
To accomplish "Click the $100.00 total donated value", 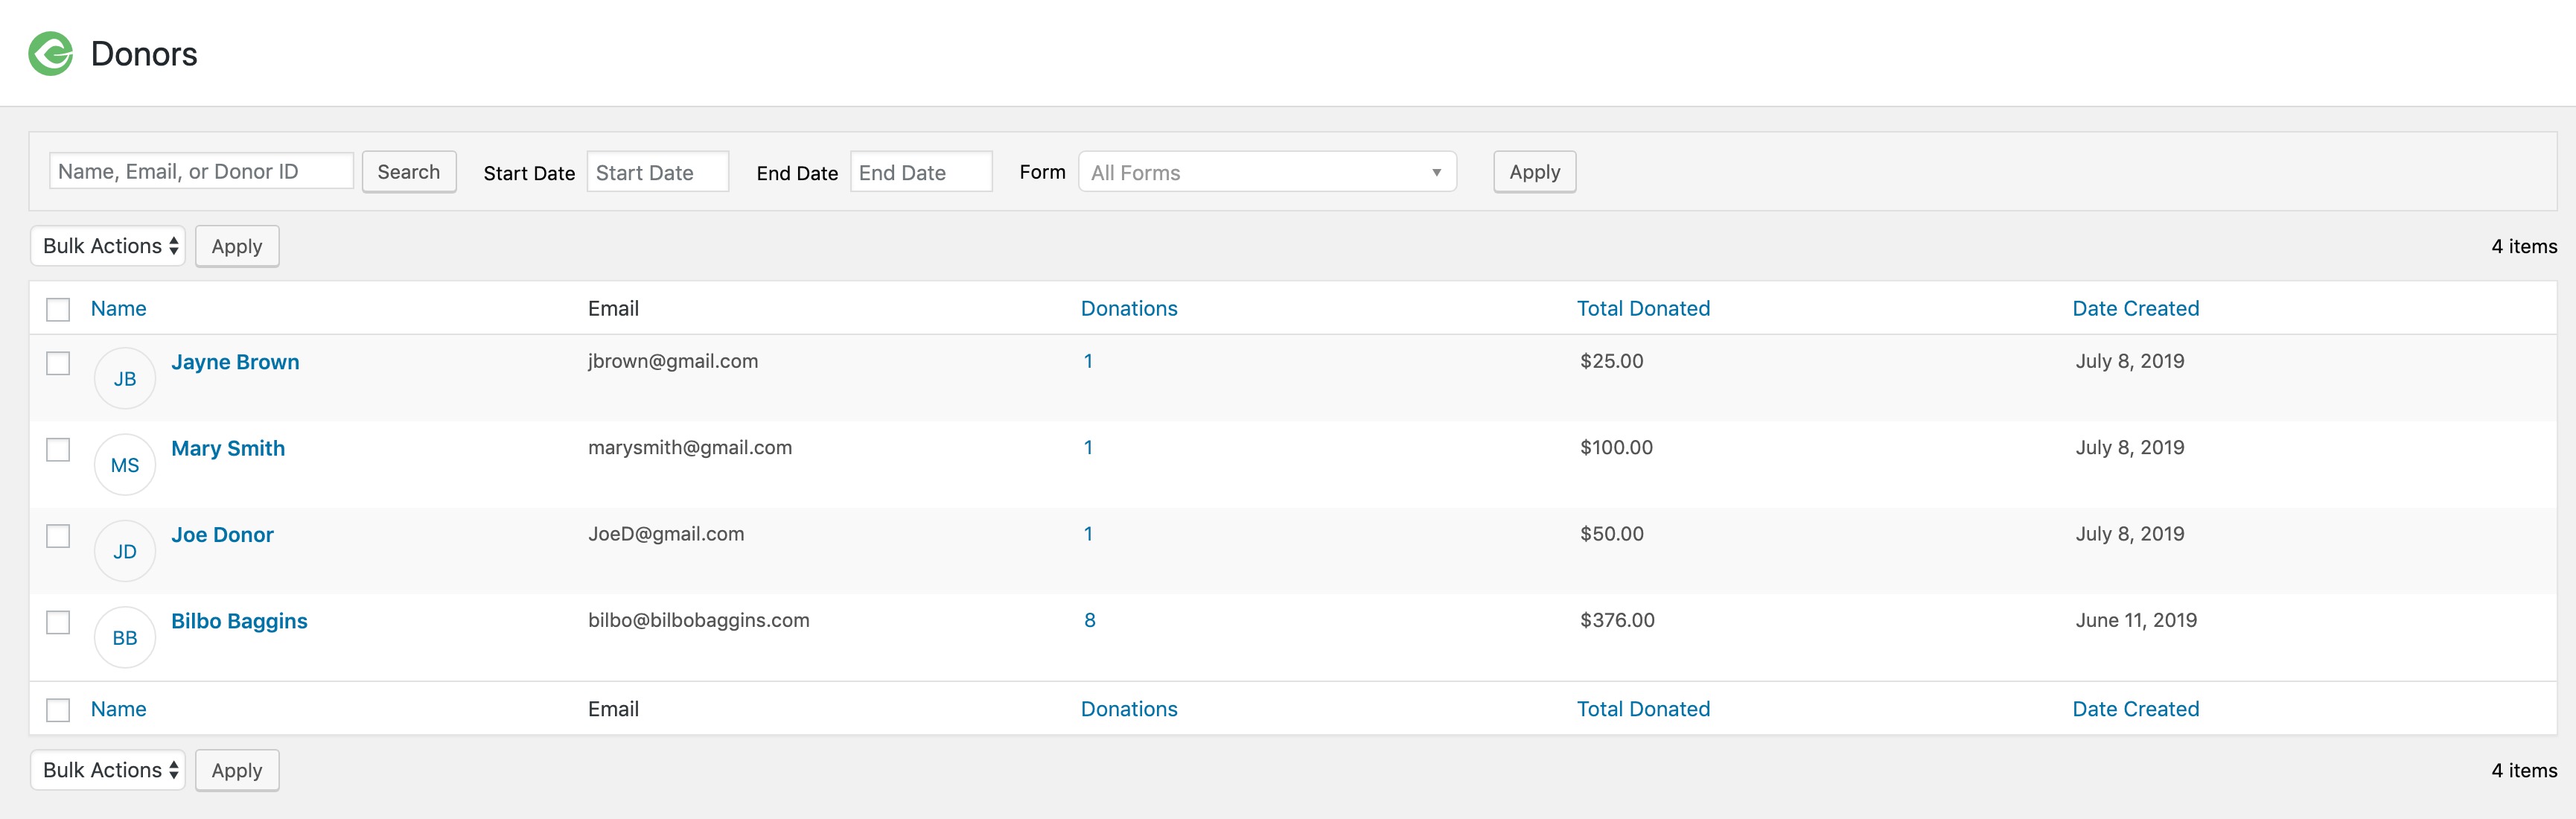I will tap(1616, 447).
